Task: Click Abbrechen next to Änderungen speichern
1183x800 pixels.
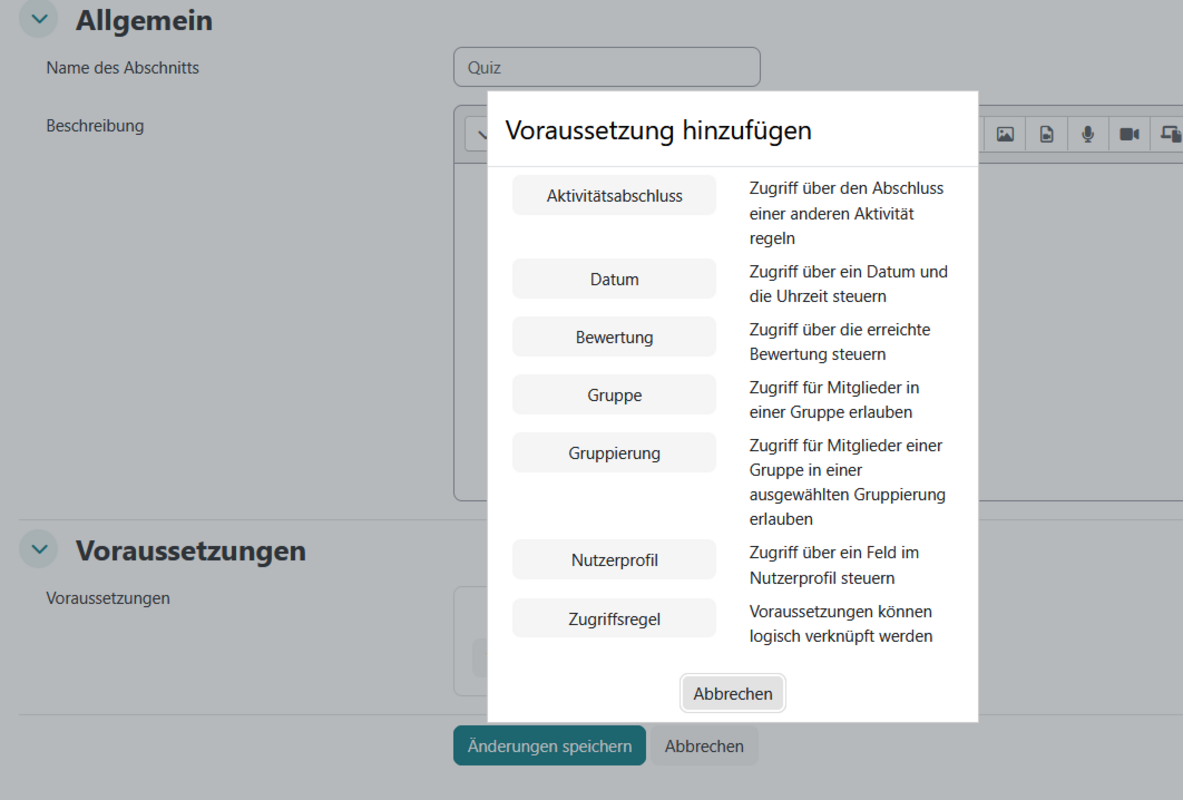Action: [704, 746]
